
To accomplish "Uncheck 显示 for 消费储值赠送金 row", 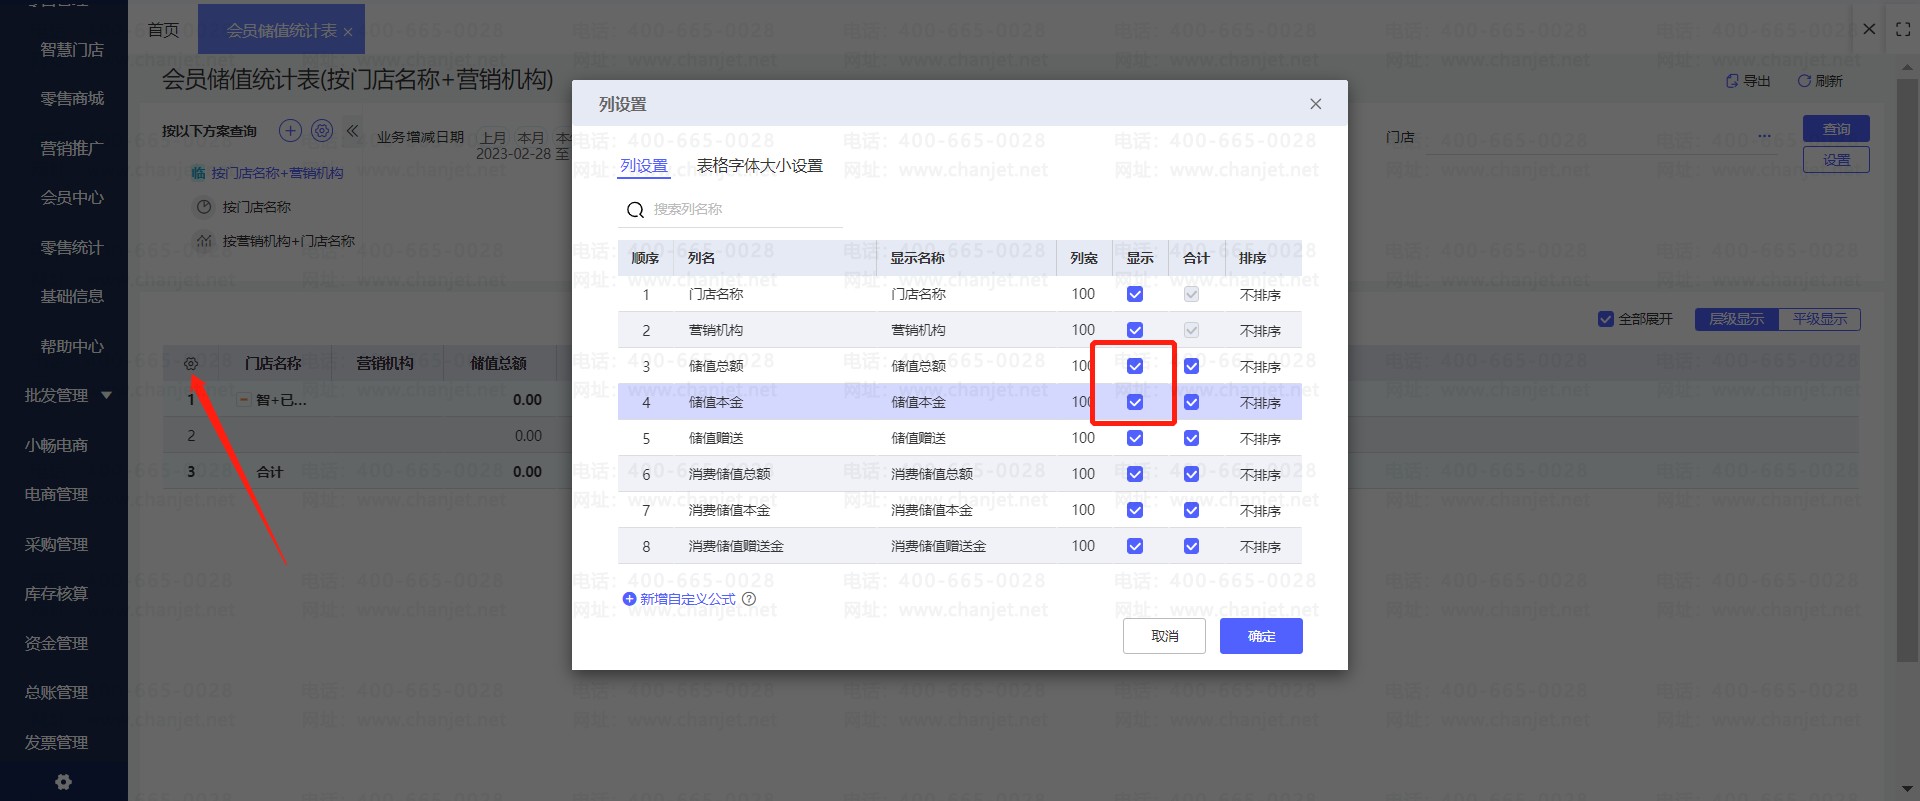I will (x=1135, y=546).
